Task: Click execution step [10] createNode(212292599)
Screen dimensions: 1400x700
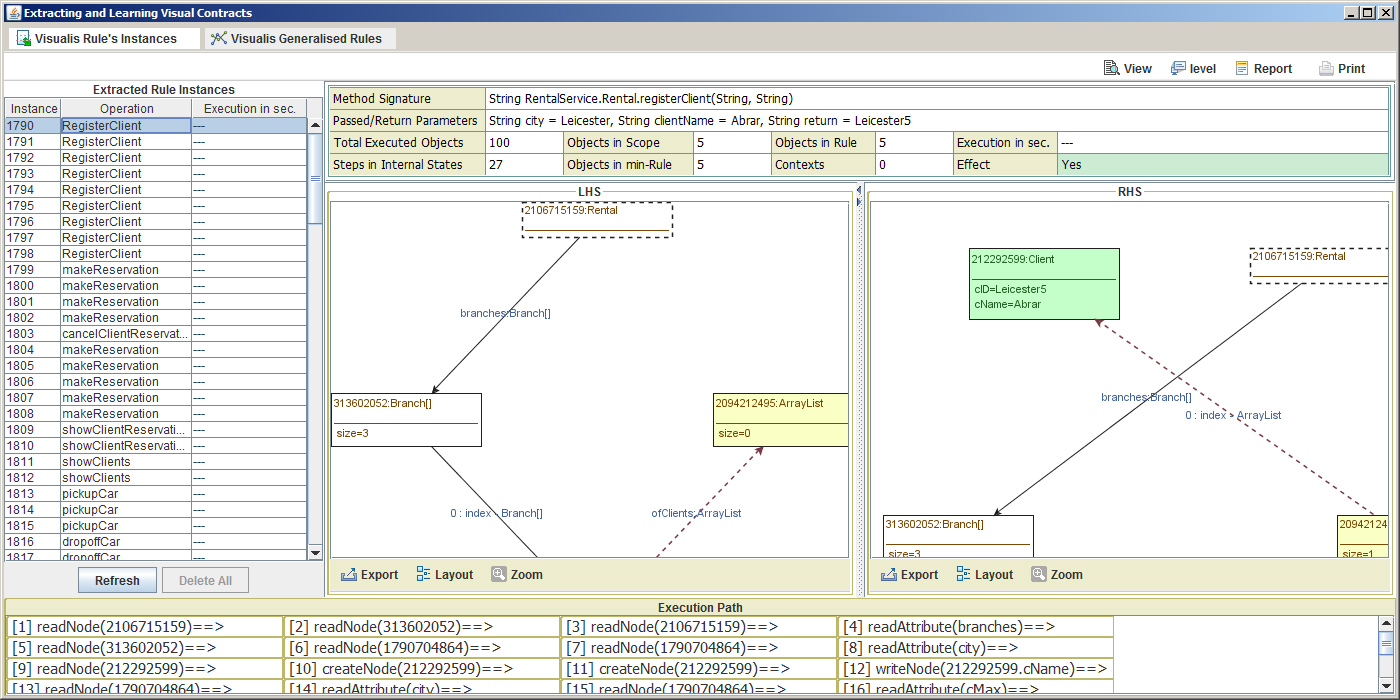Action: pyautogui.click(x=422, y=669)
